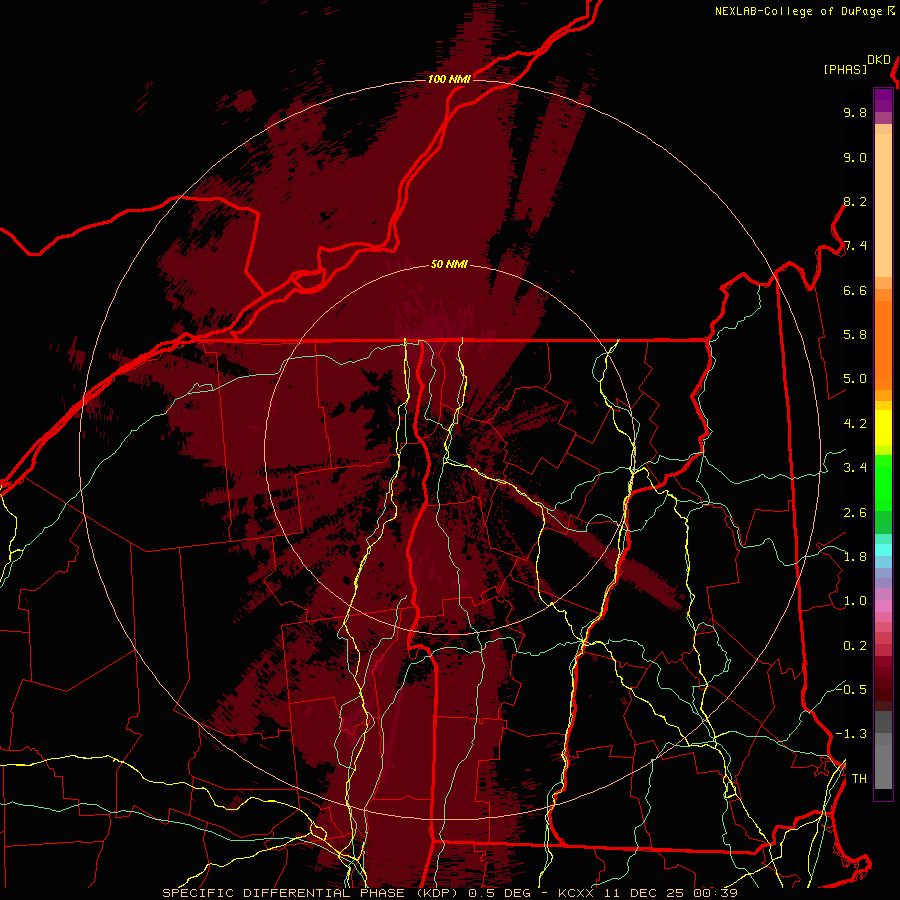Click the 7.4 legend value
The width and height of the screenshot is (900, 900).
coord(855,246)
